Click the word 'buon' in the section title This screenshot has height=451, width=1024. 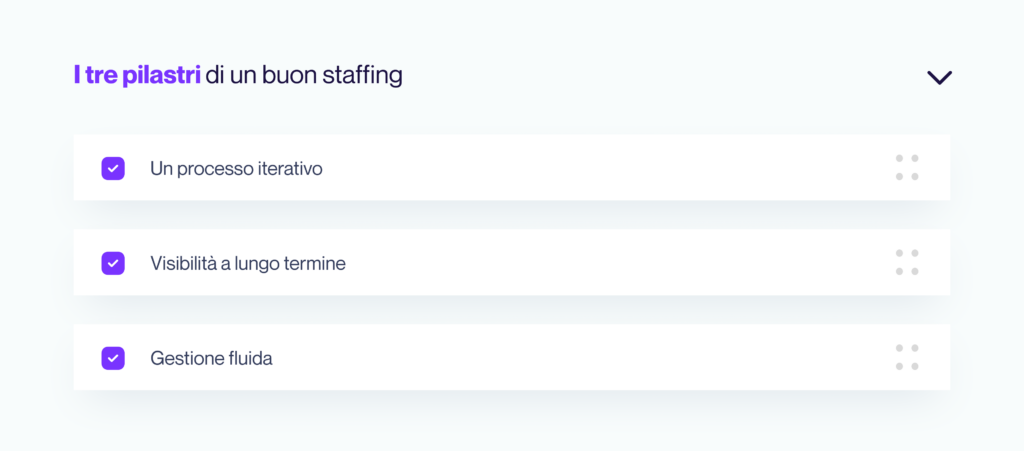(290, 75)
